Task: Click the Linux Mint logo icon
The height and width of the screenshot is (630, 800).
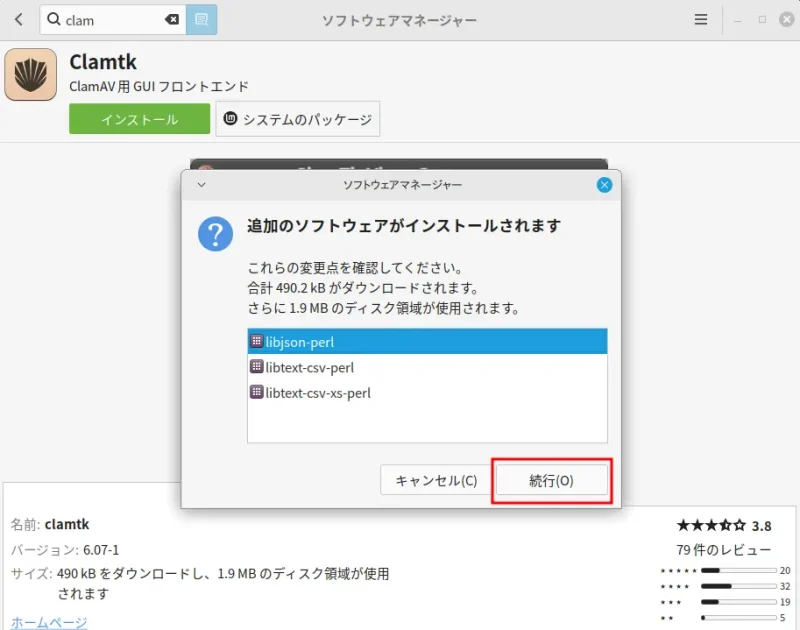Action: (231, 118)
